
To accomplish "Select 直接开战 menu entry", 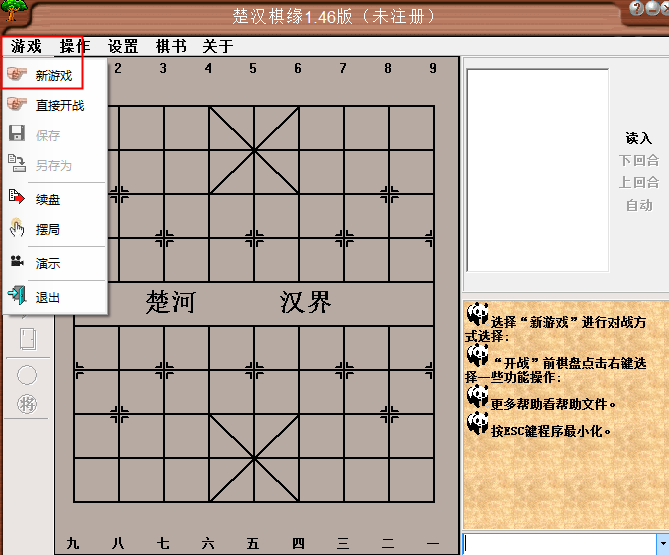I will coord(54,105).
